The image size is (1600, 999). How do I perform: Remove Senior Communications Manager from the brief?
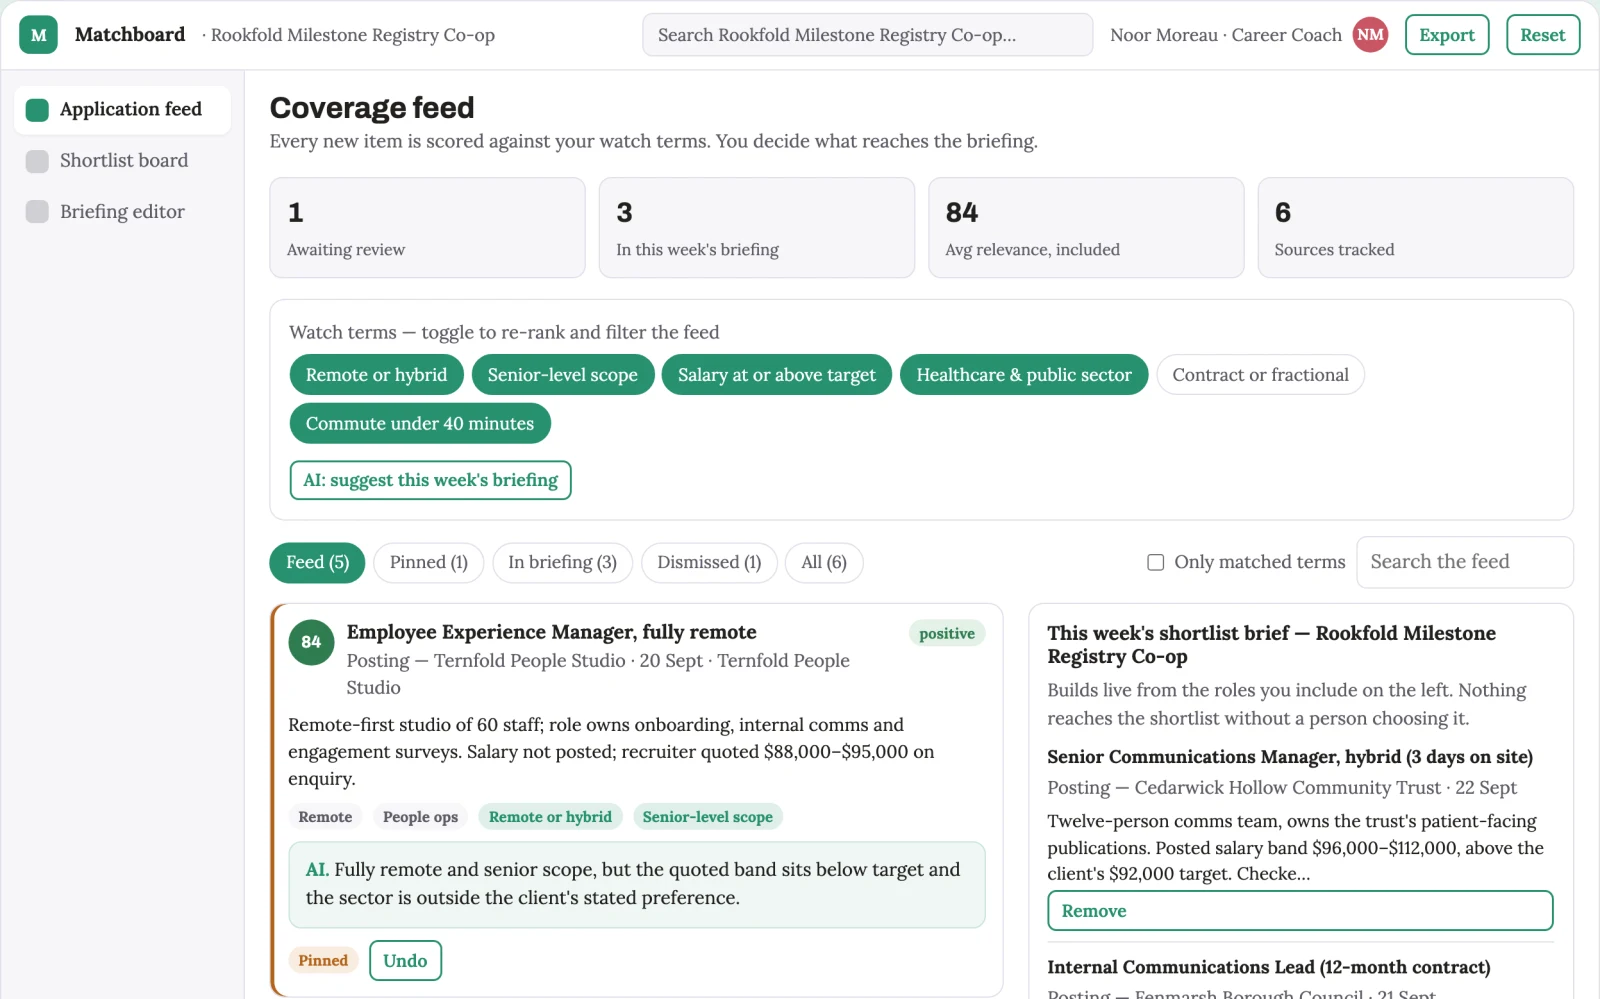1300,911
